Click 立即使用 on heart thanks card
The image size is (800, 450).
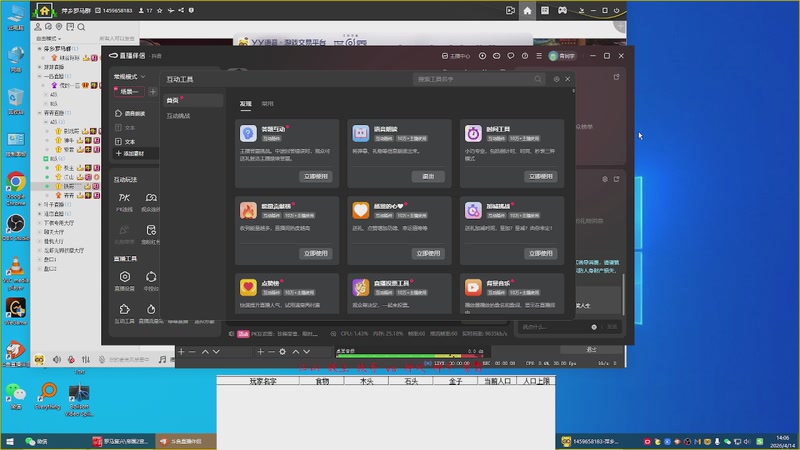pyautogui.click(x=428, y=254)
